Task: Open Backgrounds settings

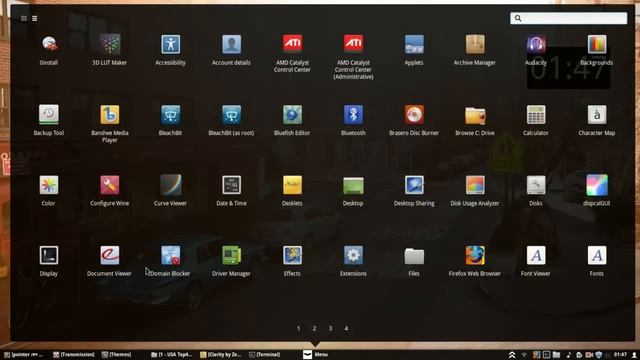Action: point(596,50)
